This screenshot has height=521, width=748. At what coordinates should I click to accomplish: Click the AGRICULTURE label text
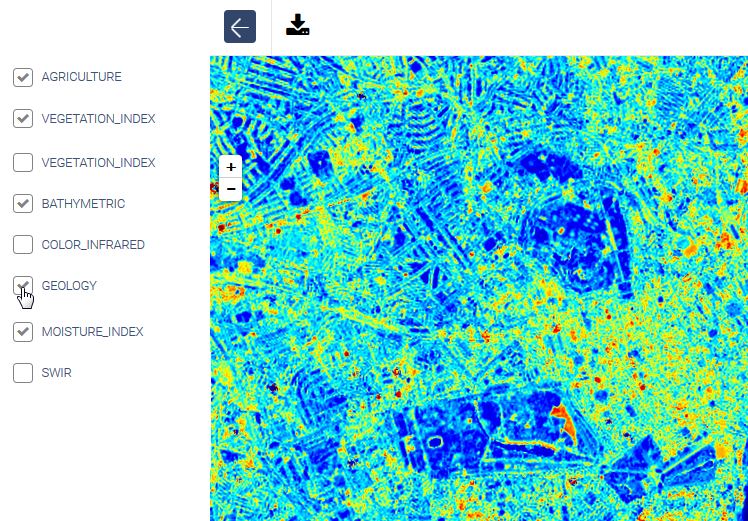[82, 77]
